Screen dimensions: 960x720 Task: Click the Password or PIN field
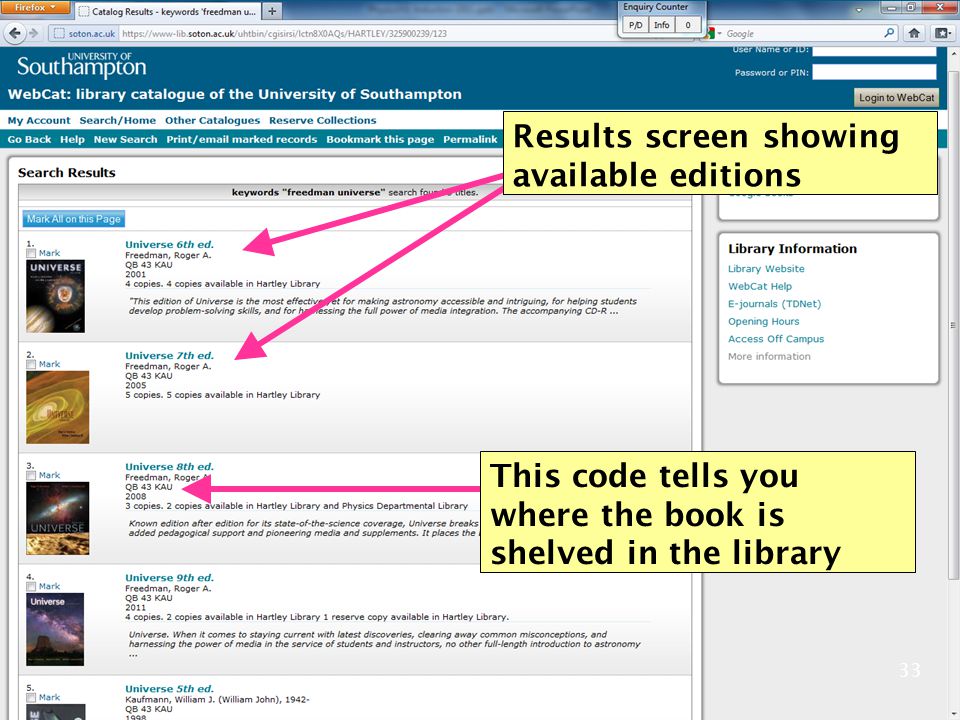click(x=874, y=72)
